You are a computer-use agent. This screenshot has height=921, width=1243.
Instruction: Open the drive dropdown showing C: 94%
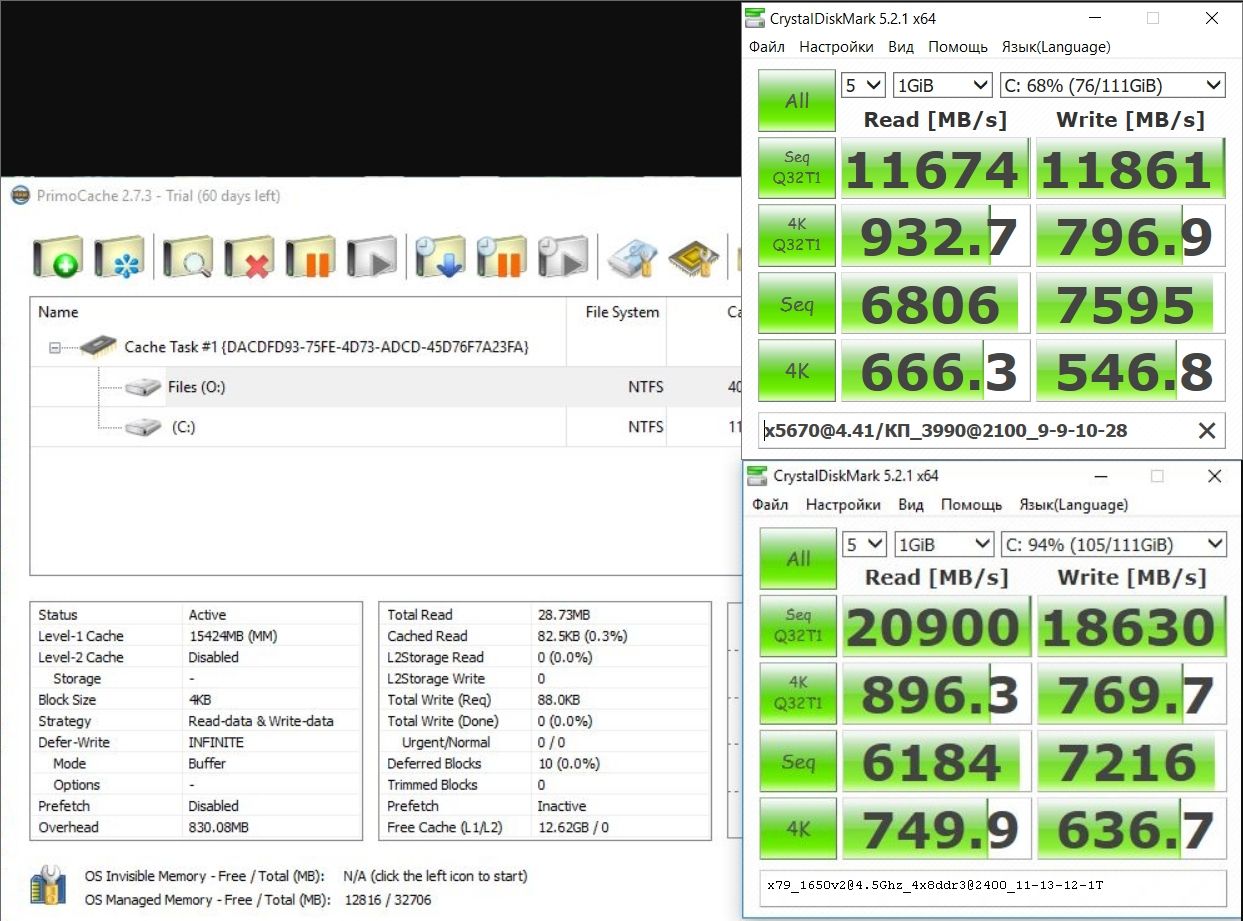pyautogui.click(x=1114, y=544)
